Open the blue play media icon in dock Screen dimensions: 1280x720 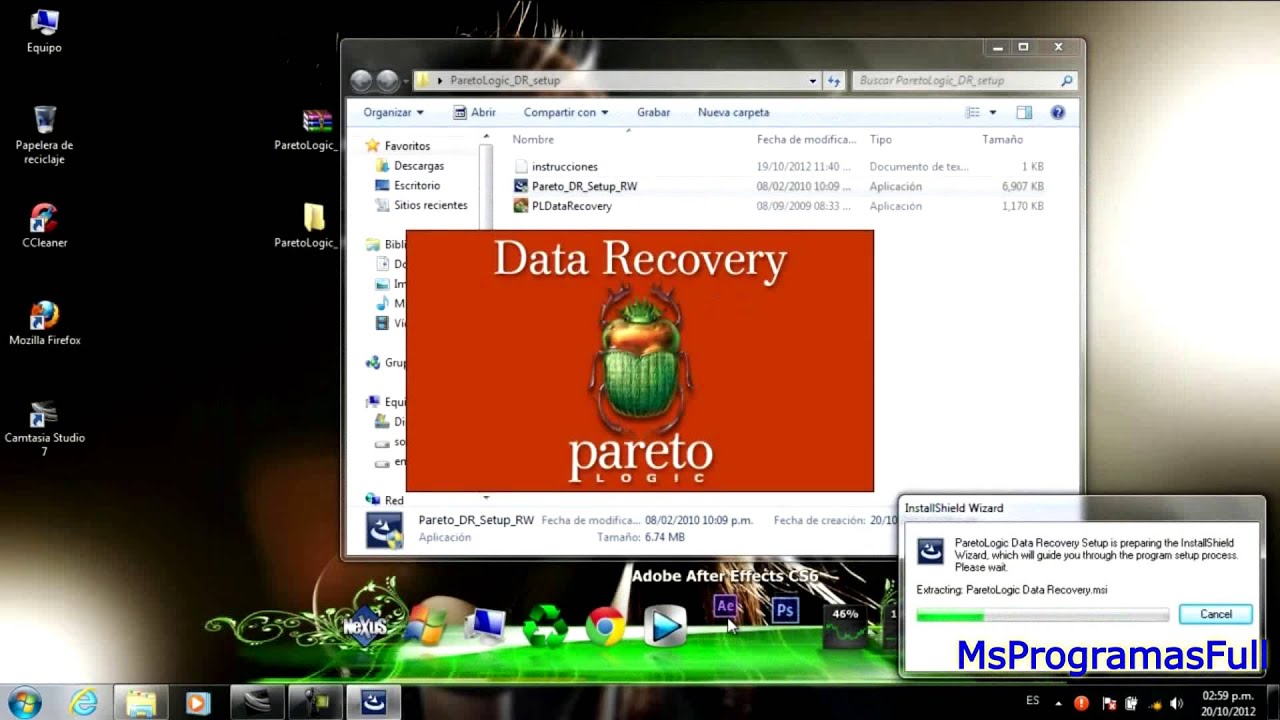[x=665, y=627]
